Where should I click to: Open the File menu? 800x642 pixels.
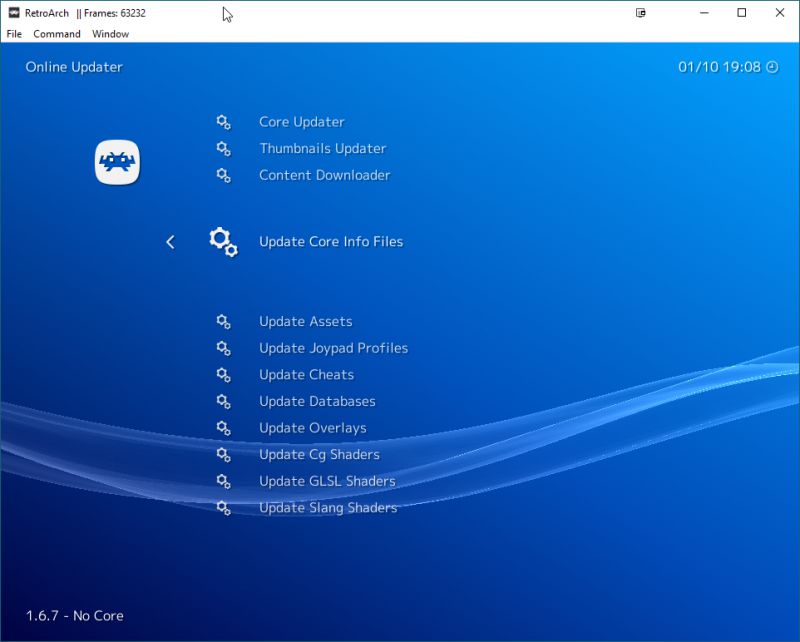[14, 33]
